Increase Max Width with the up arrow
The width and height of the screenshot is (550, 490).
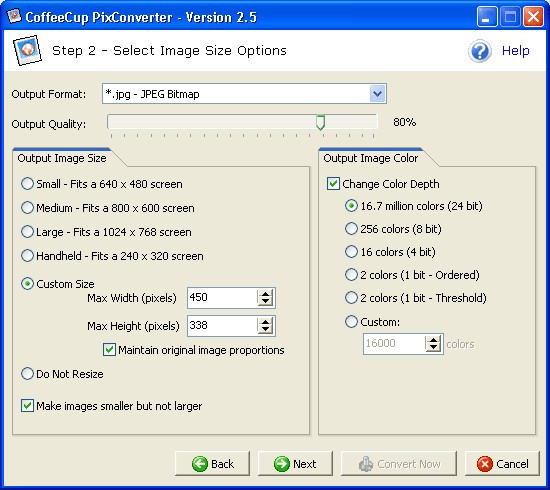pyautogui.click(x=265, y=294)
